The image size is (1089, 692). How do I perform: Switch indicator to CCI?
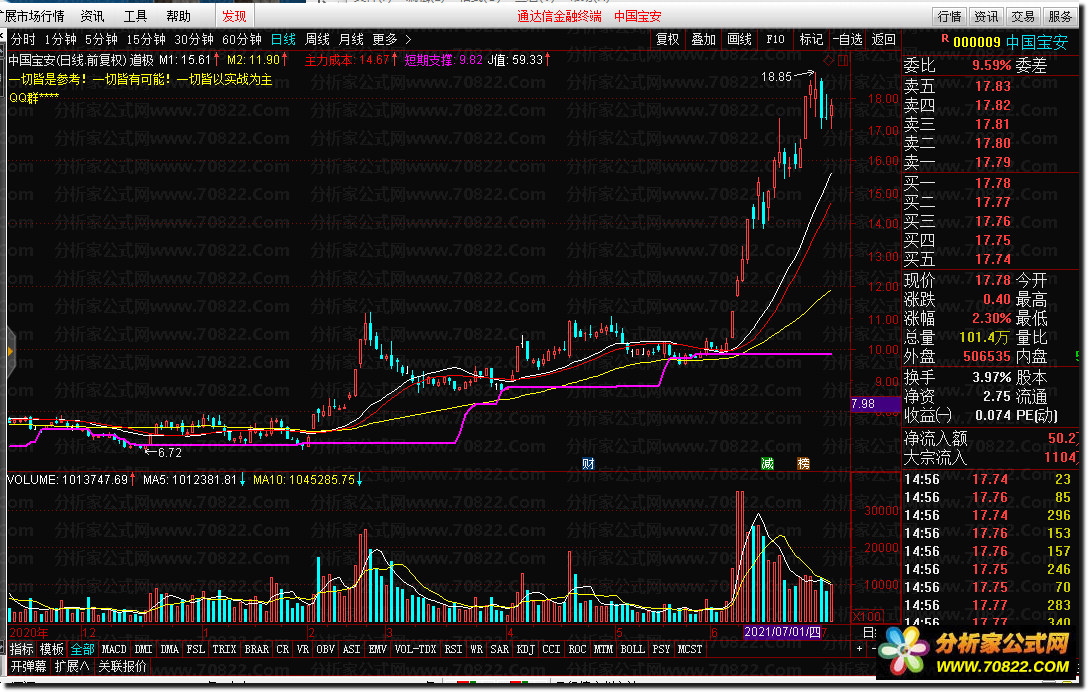click(551, 649)
